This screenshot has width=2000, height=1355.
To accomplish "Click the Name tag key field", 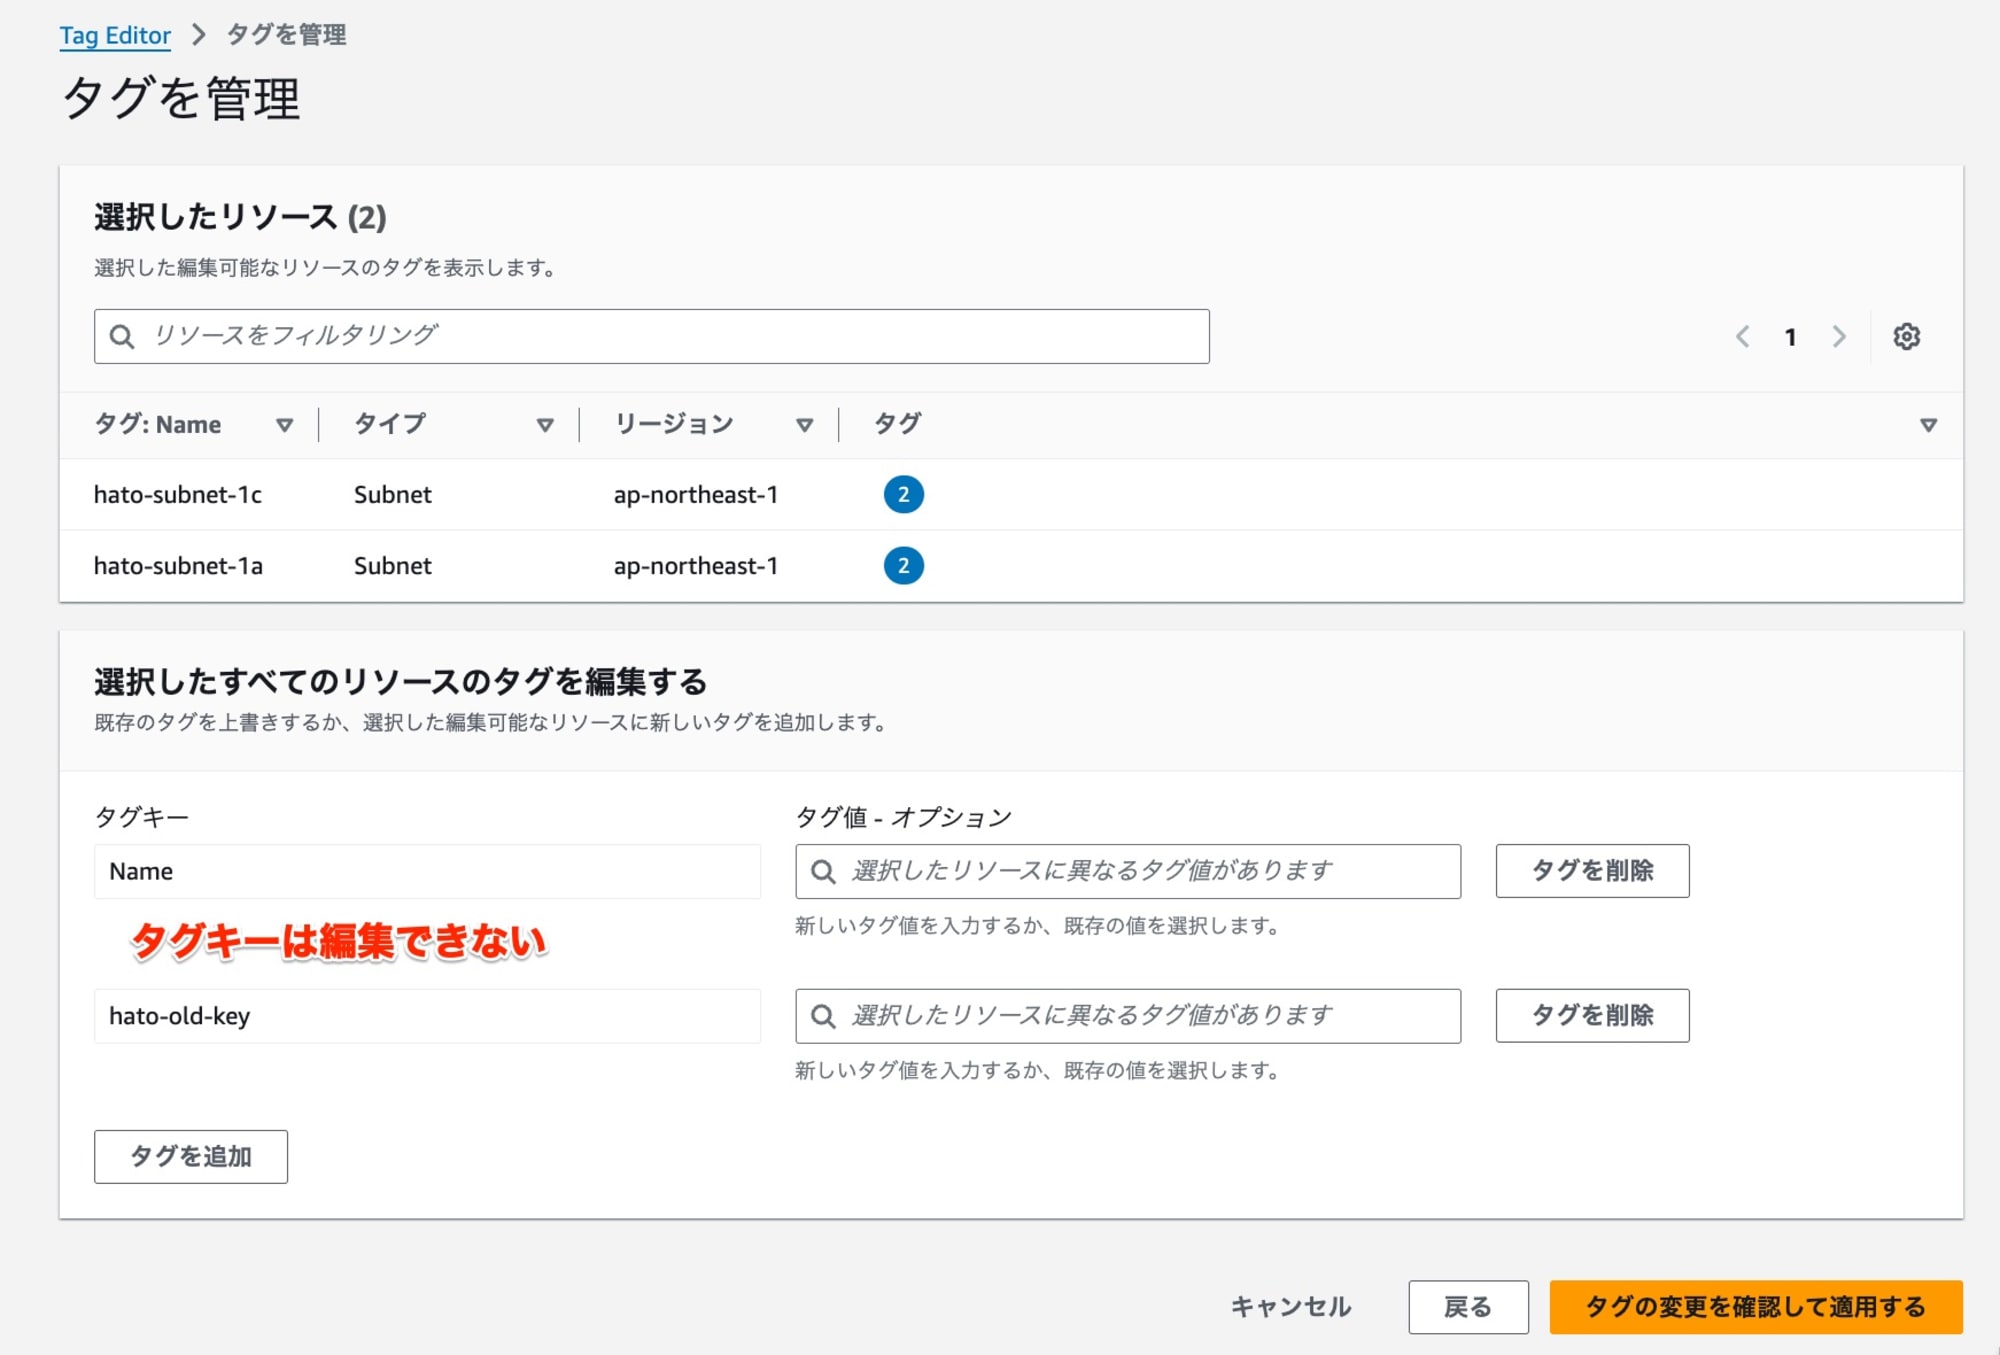I will [x=427, y=871].
